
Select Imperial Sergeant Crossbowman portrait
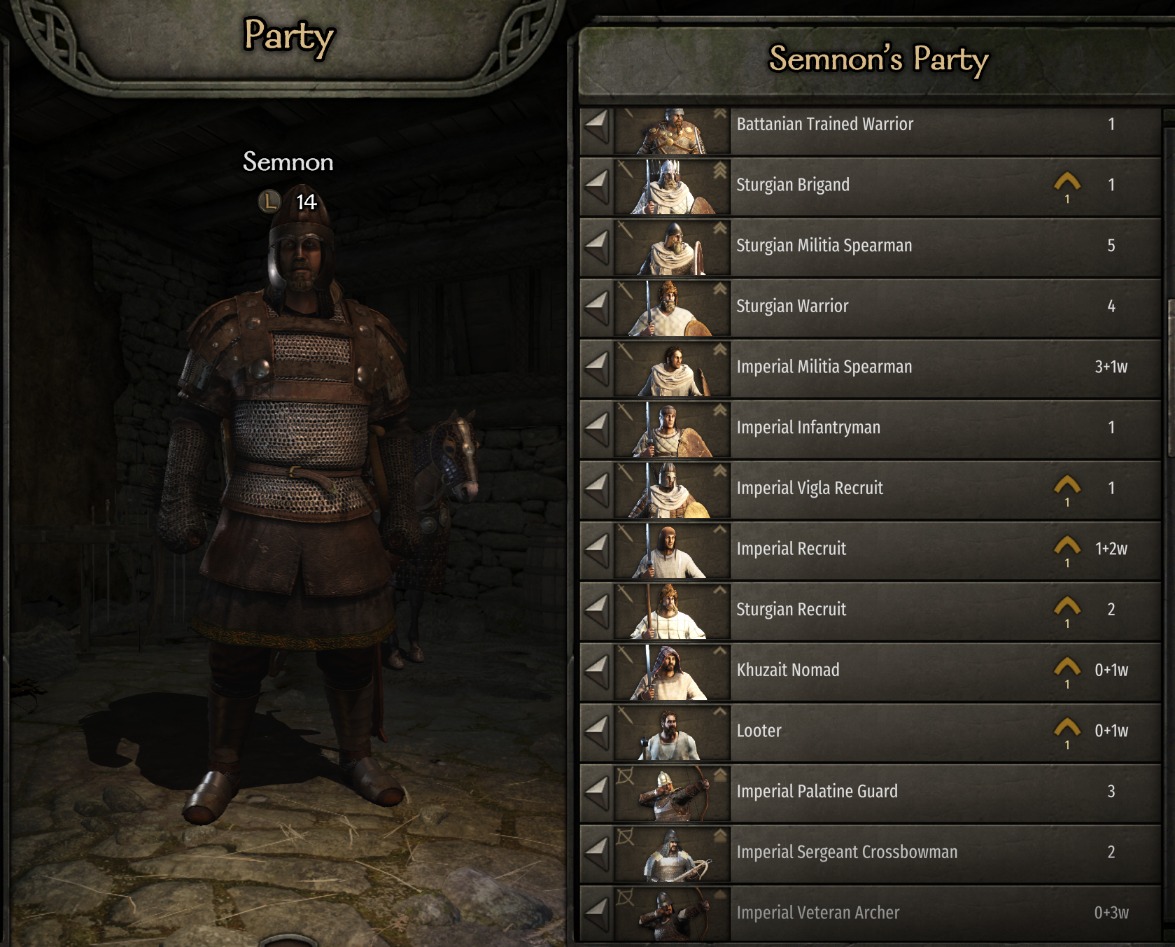(x=672, y=853)
